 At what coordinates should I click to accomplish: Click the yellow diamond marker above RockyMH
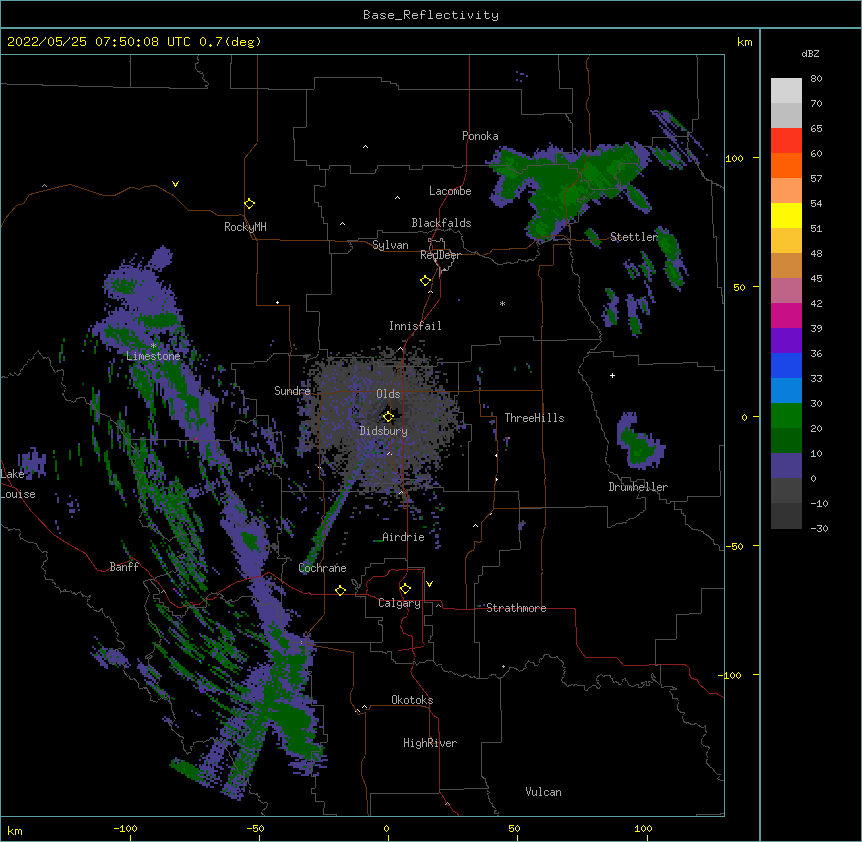250,204
